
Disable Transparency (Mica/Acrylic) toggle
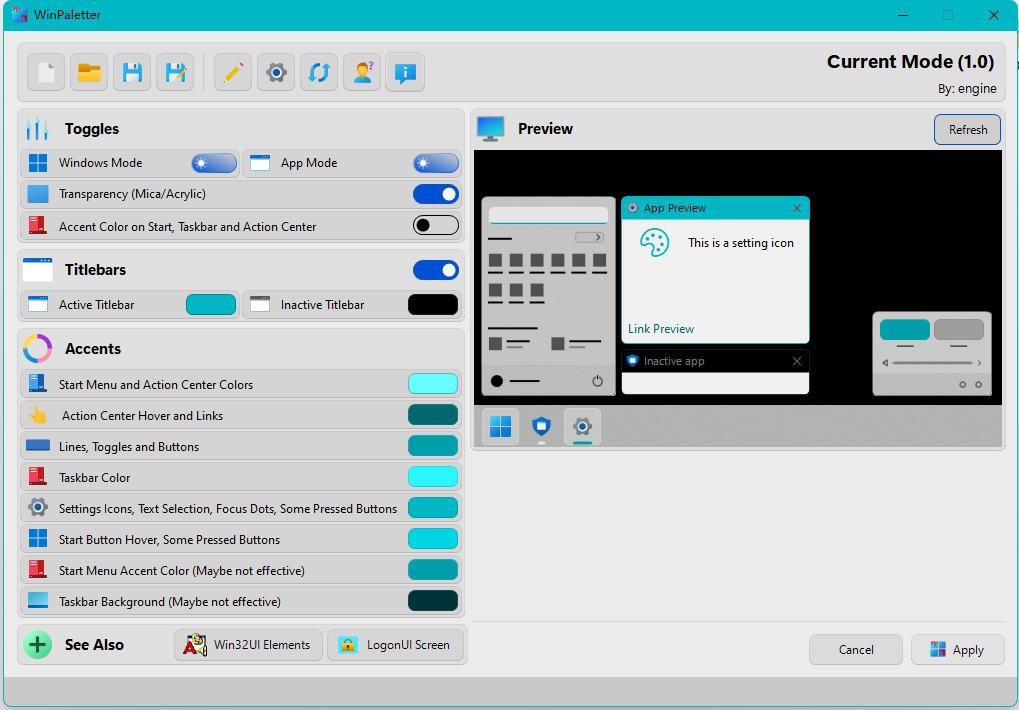click(436, 194)
